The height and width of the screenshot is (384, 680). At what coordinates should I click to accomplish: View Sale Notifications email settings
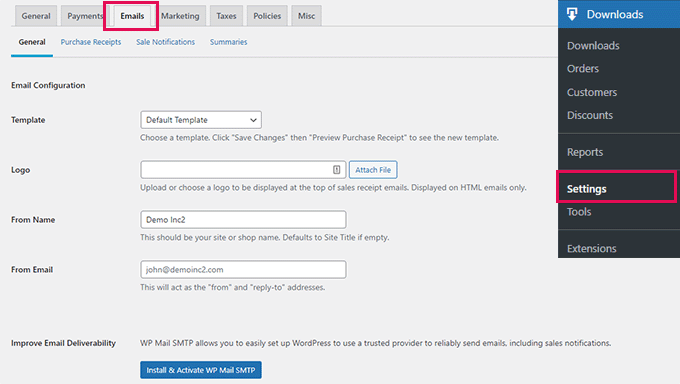click(165, 42)
